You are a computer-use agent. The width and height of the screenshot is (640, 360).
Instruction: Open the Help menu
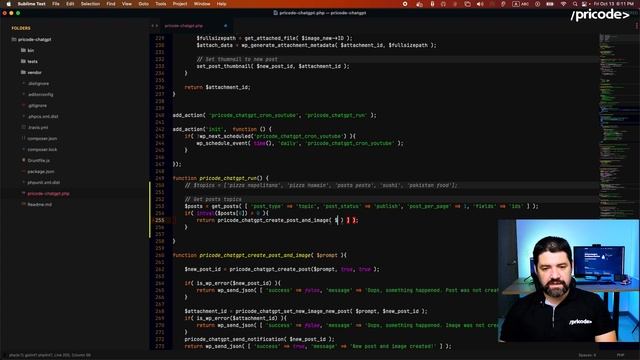pos(221,4)
